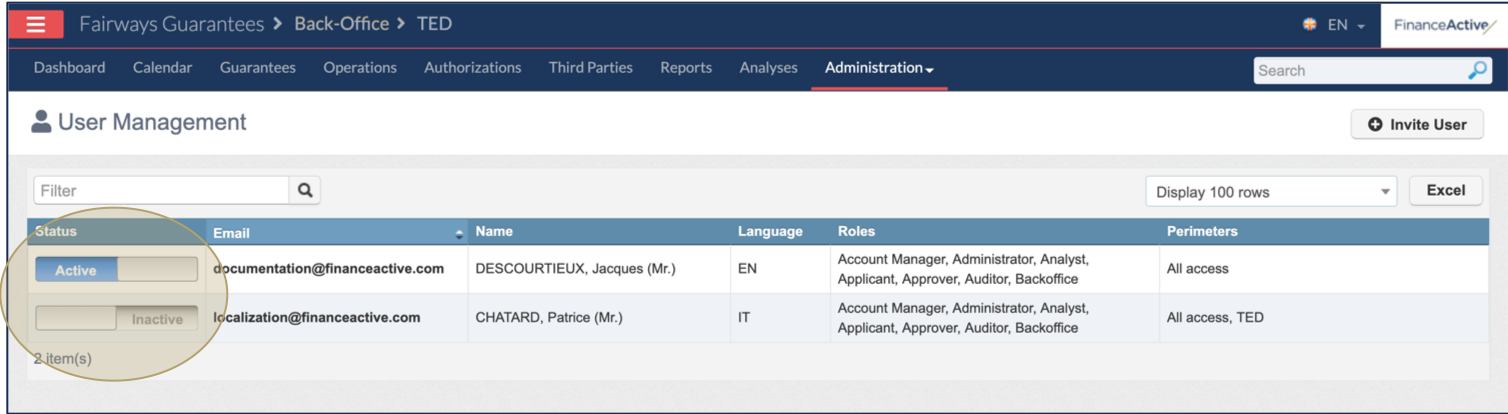Open the red hamburger menu

pyautogui.click(x=36, y=24)
